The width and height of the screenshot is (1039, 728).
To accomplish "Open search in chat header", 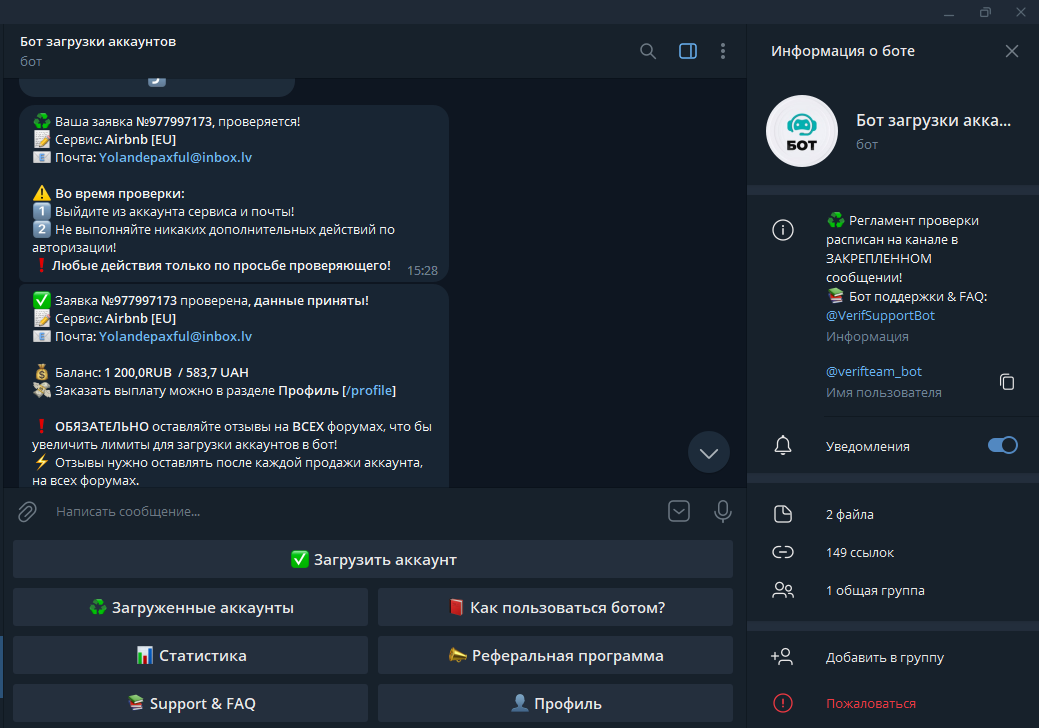I will (x=648, y=51).
